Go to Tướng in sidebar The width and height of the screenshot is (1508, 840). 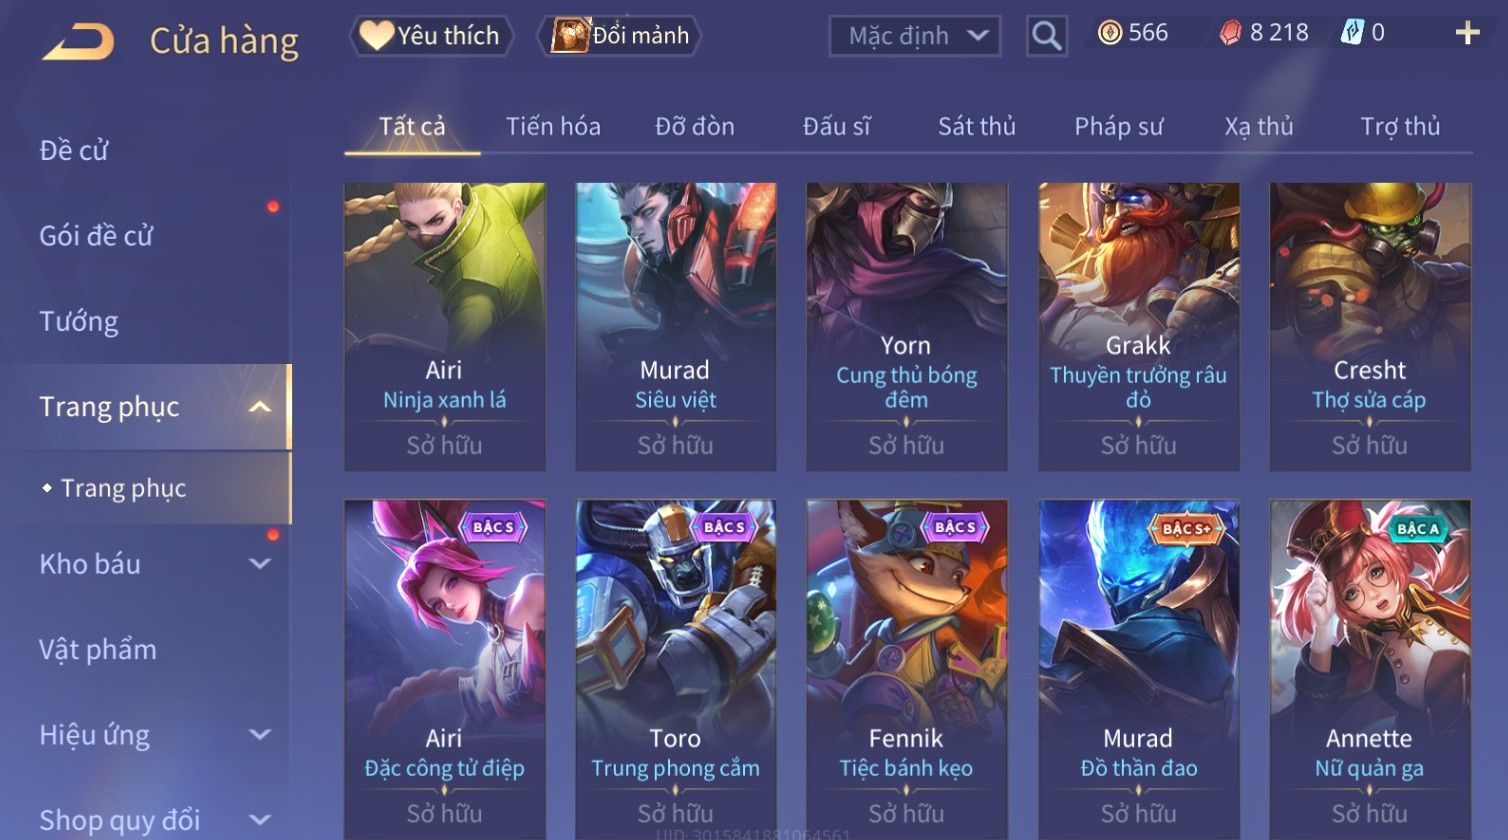pos(79,322)
